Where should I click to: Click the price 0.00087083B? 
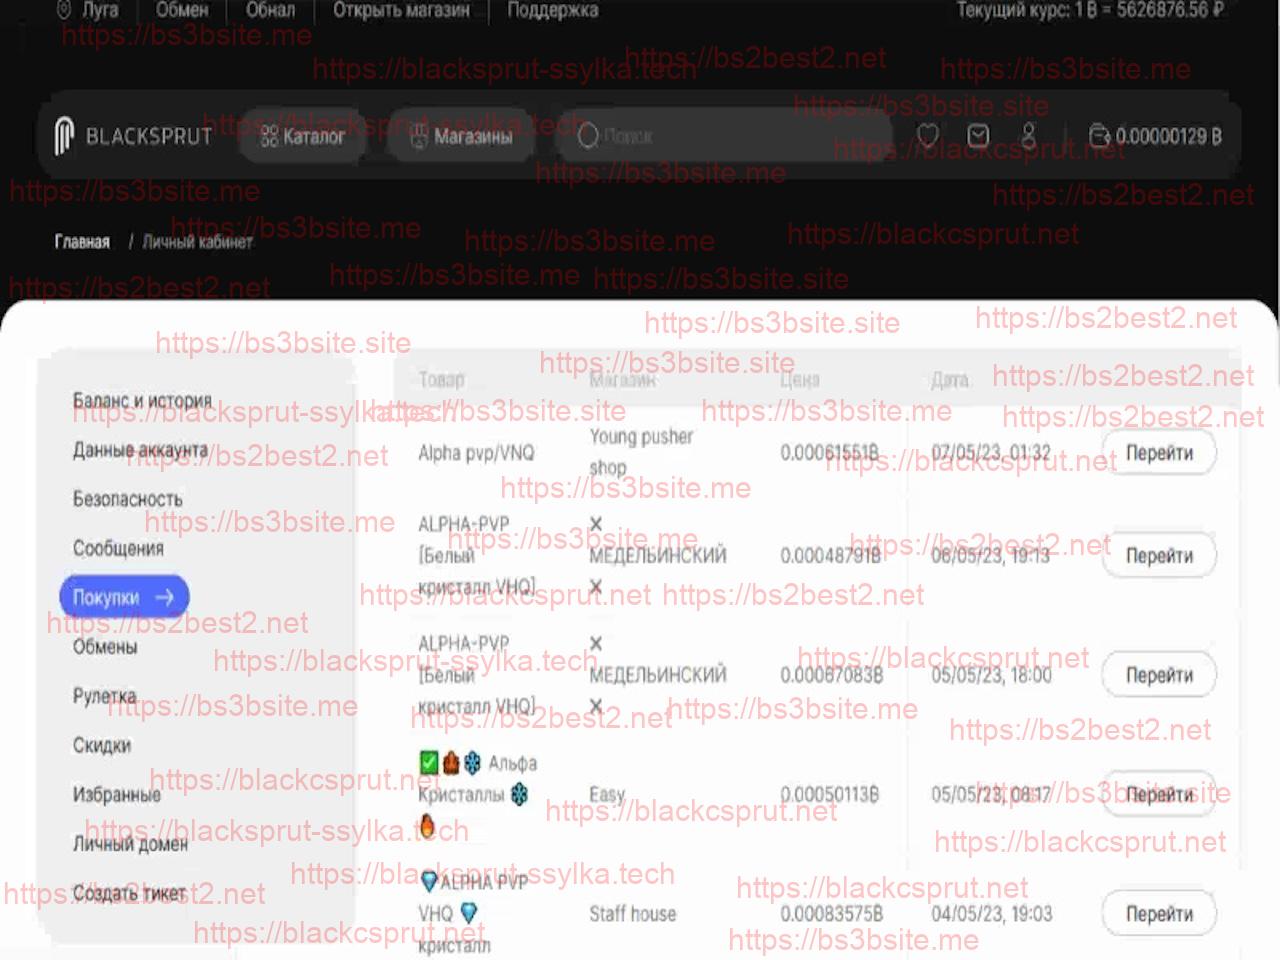tap(831, 675)
